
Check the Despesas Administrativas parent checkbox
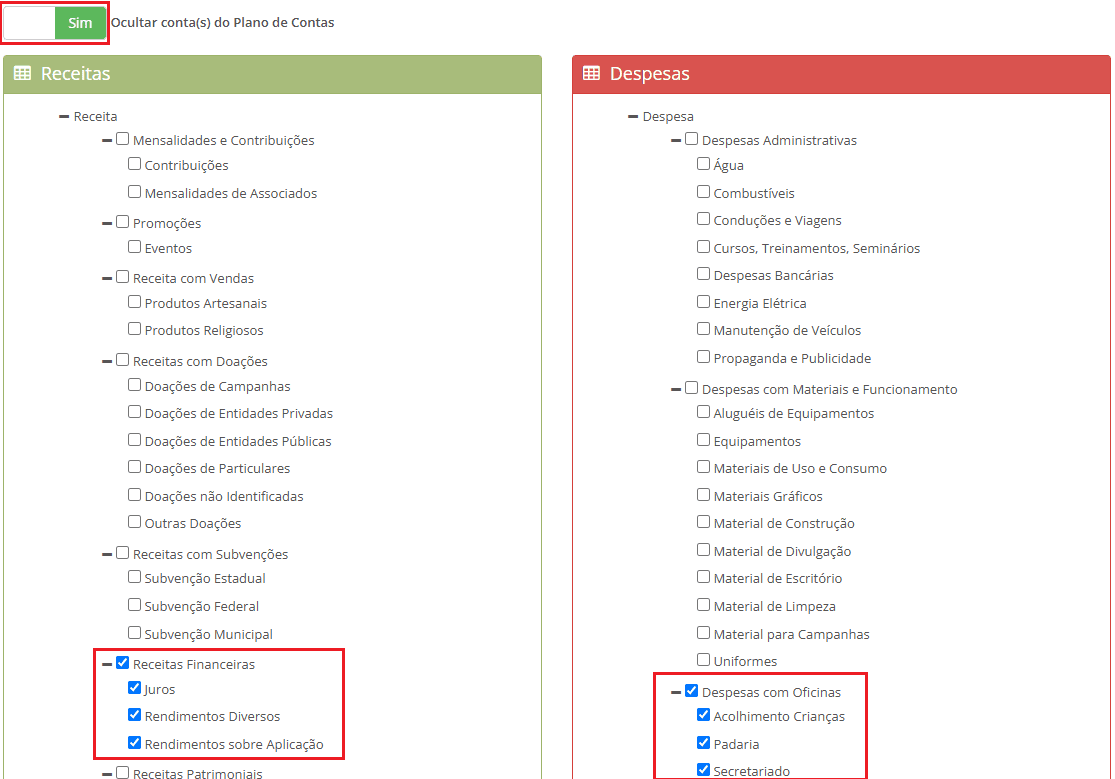click(x=691, y=139)
